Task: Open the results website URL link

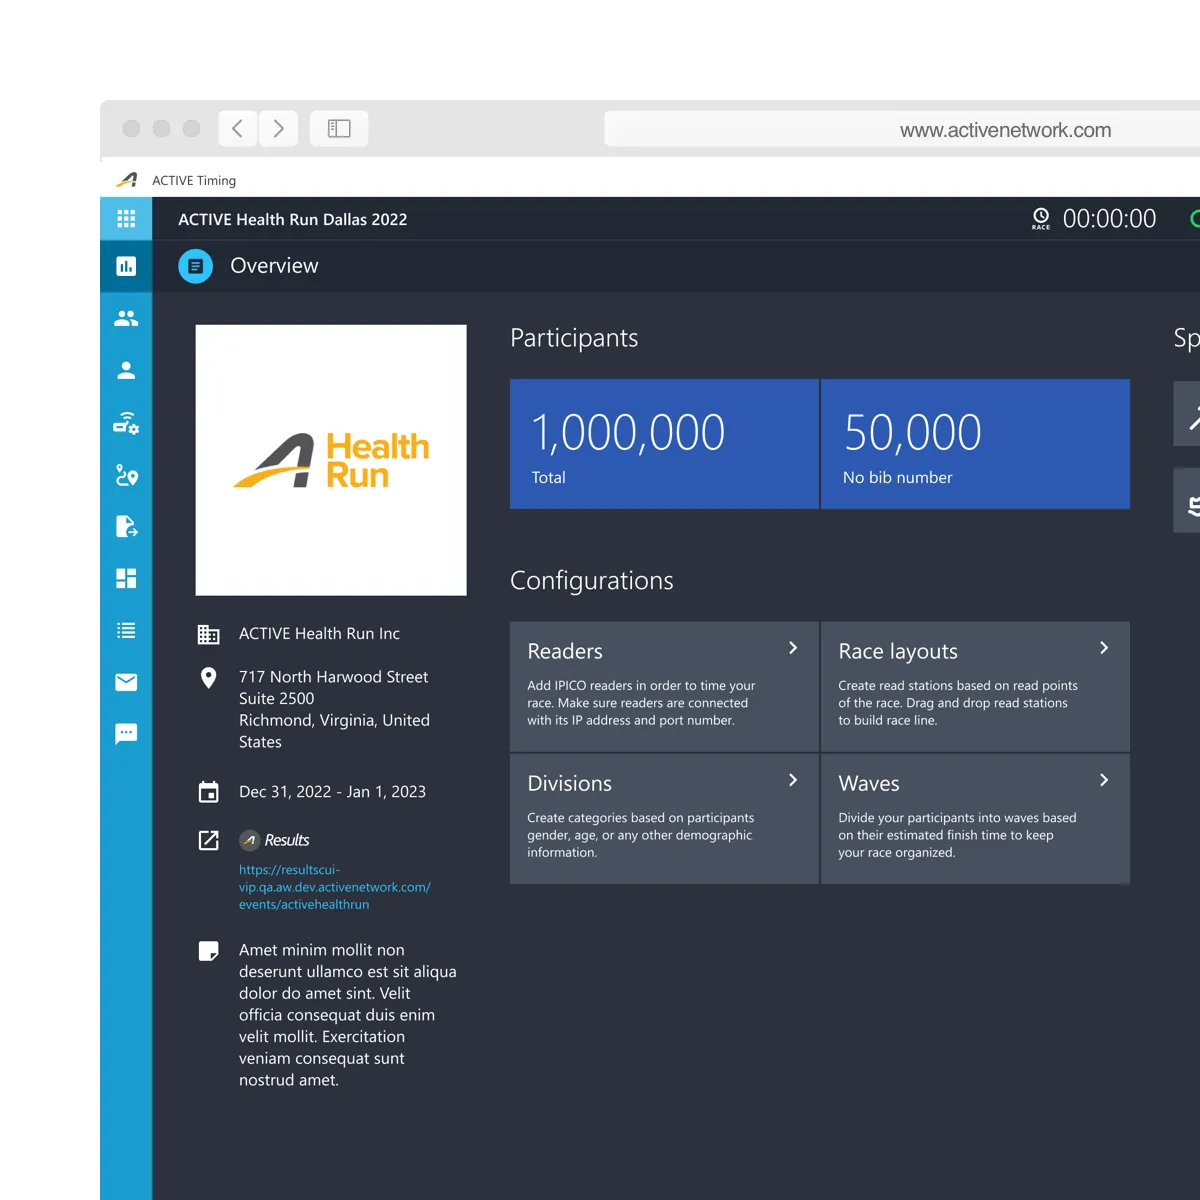Action: [334, 887]
